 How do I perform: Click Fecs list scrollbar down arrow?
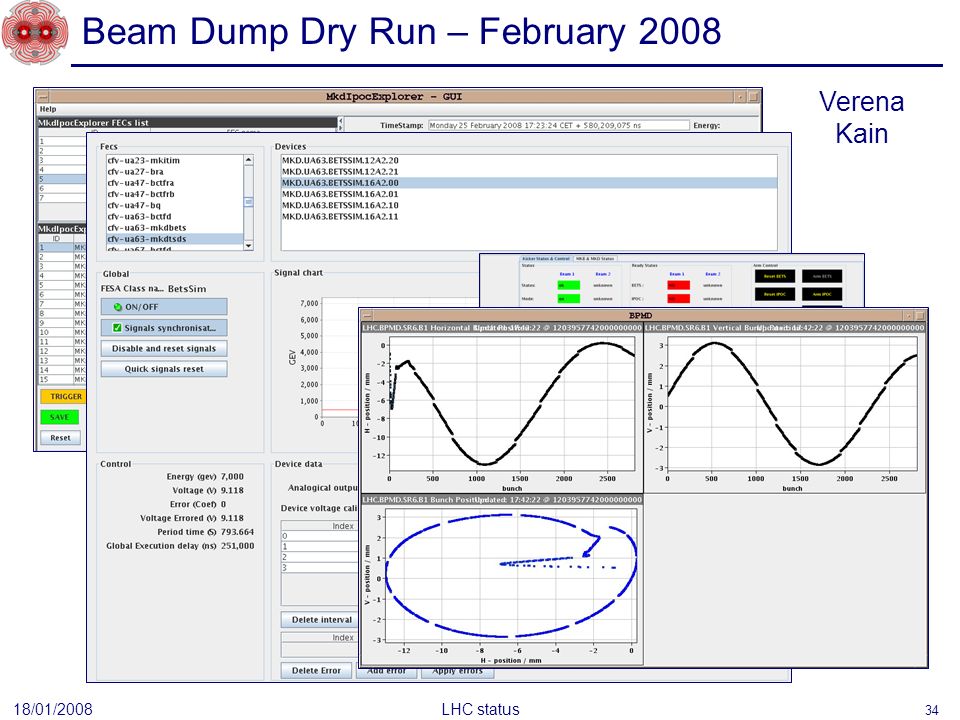249,246
